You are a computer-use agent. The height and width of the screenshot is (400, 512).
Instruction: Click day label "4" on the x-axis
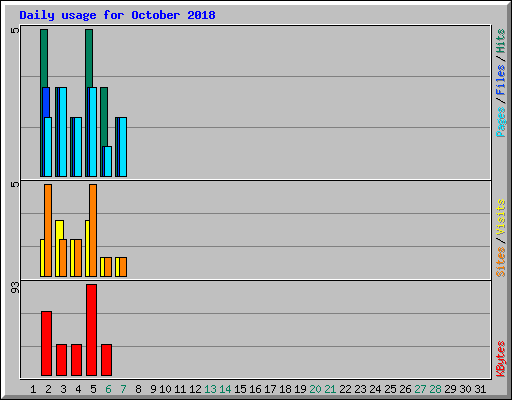tap(78, 389)
